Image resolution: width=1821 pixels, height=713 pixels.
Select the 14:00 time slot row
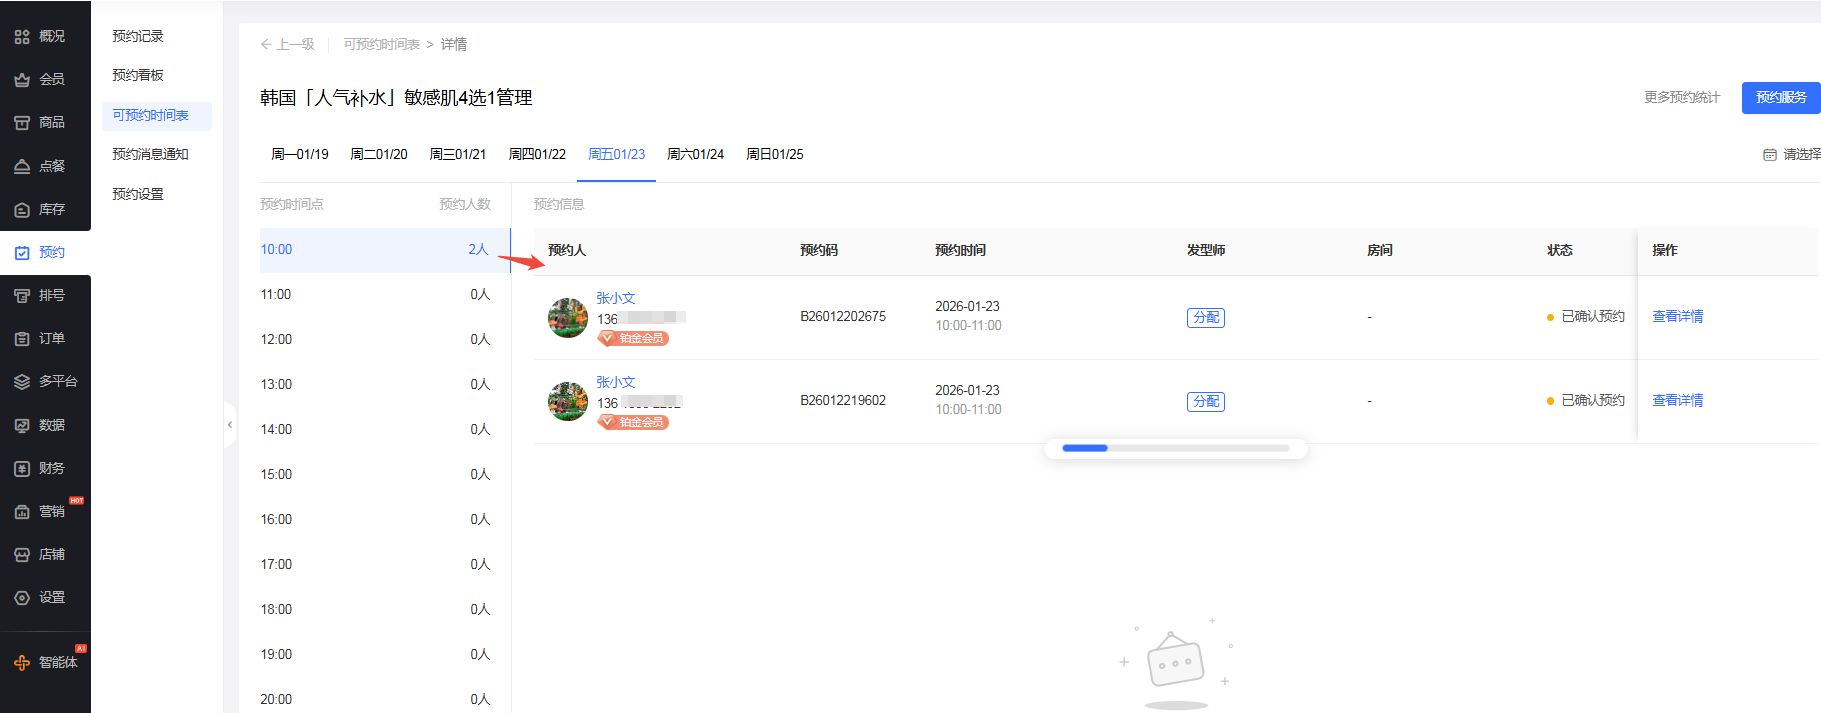coord(385,430)
